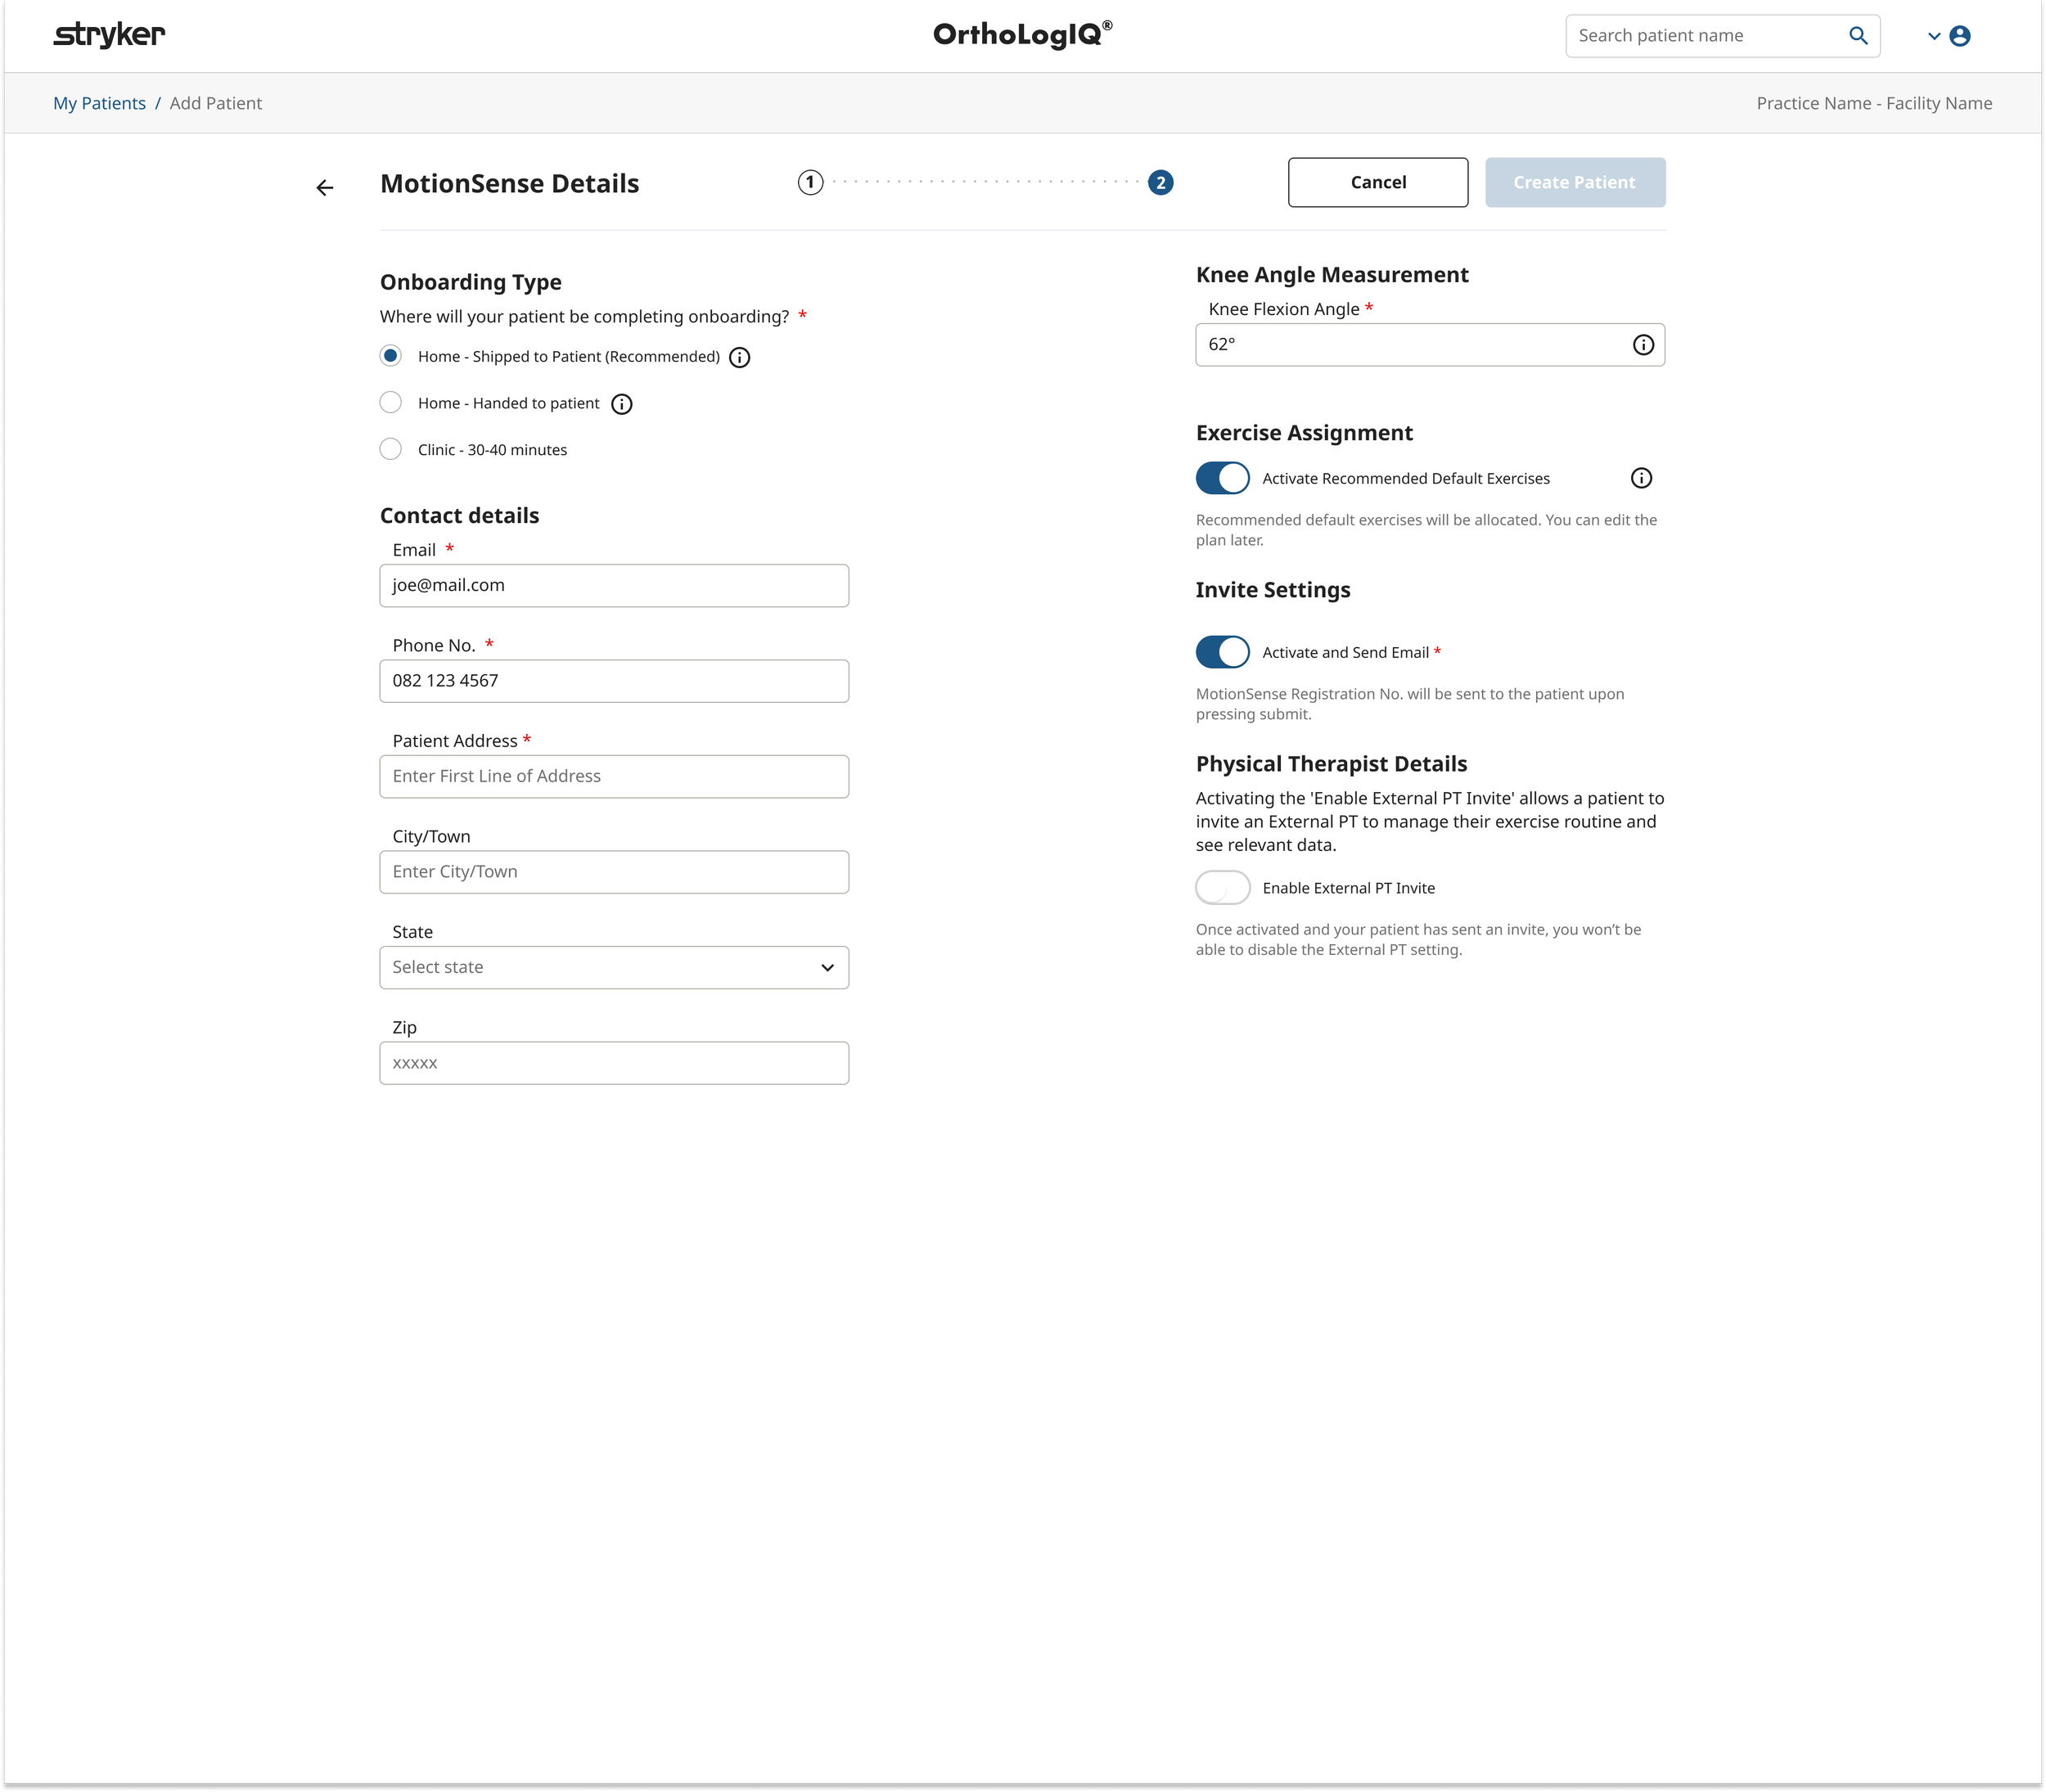This screenshot has height=1792, width=2046.
Task: Click info icon for Home - Shipped to Patient
Action: pos(739,358)
